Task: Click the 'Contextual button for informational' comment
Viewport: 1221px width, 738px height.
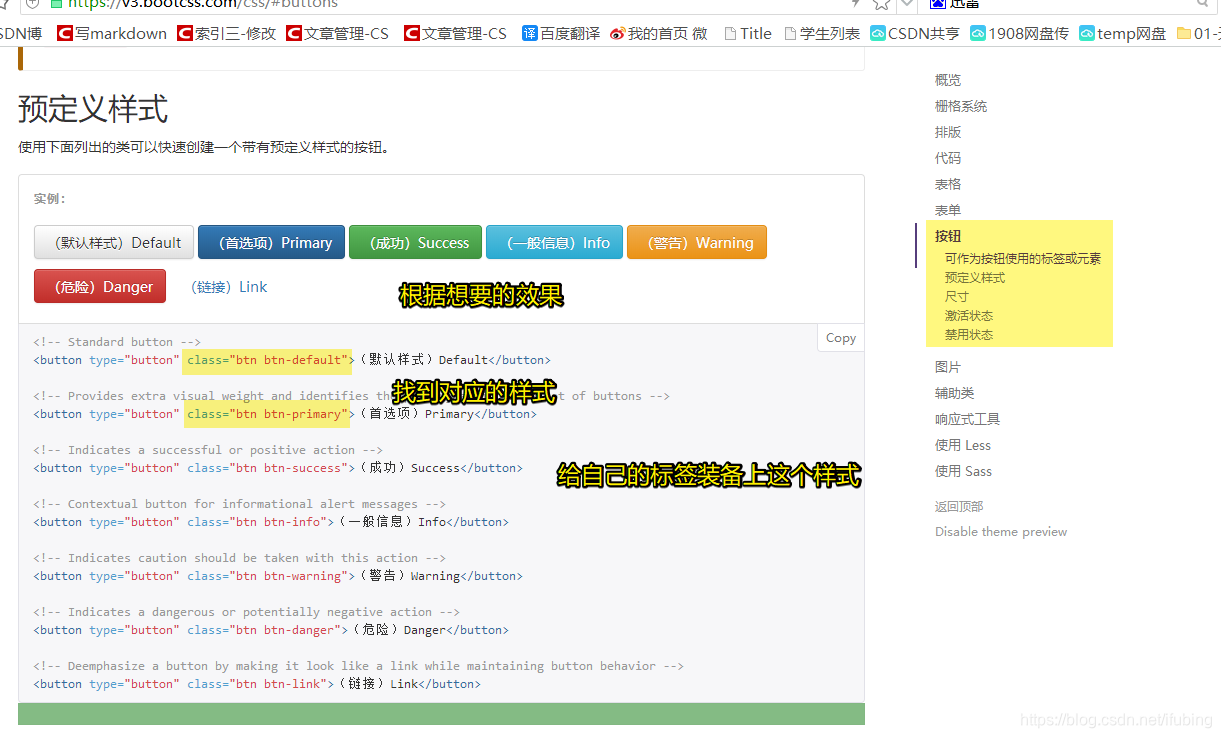Action: click(240, 503)
